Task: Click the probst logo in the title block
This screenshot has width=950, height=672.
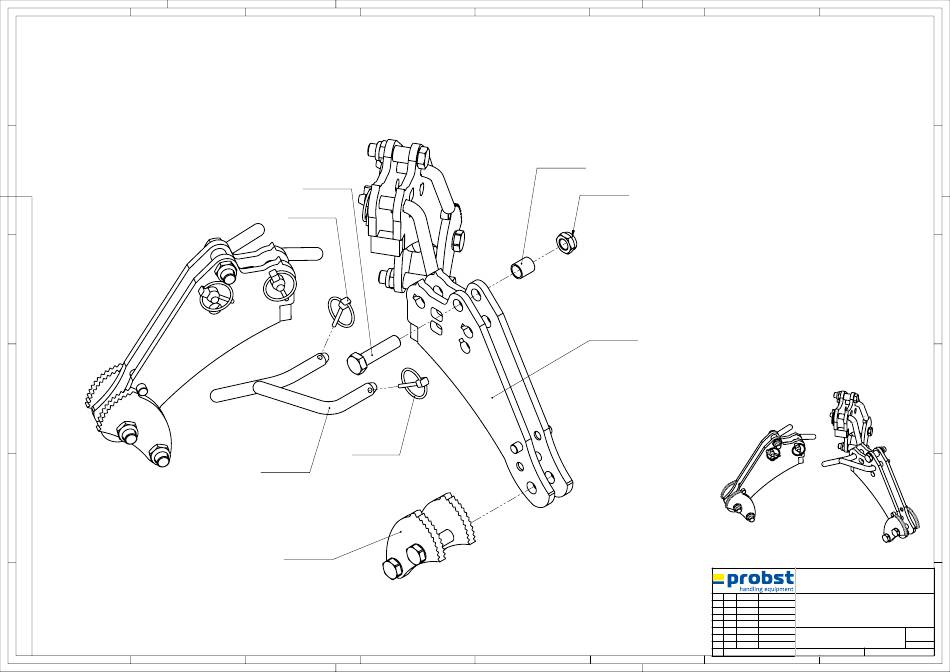Action: [x=753, y=580]
